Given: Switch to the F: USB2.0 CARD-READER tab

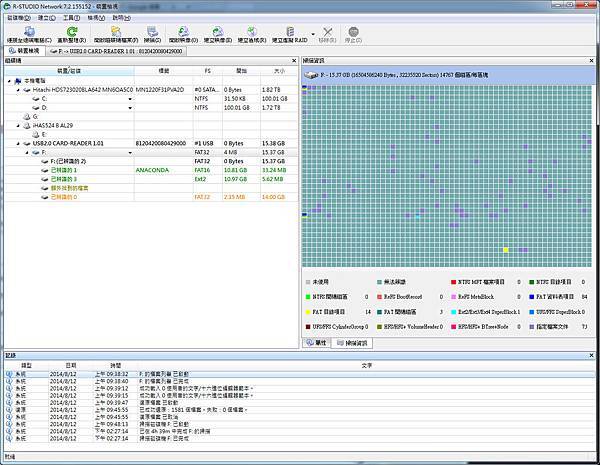Looking at the screenshot, I should tap(110, 50).
